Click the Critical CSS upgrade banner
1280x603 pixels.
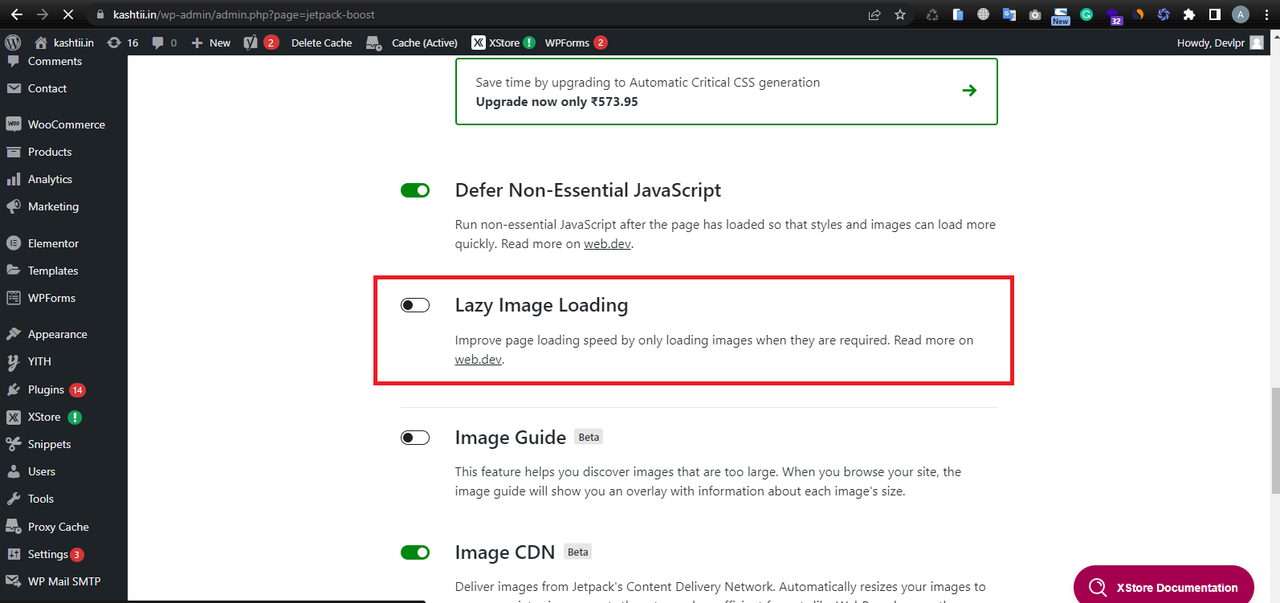pyautogui.click(x=726, y=91)
